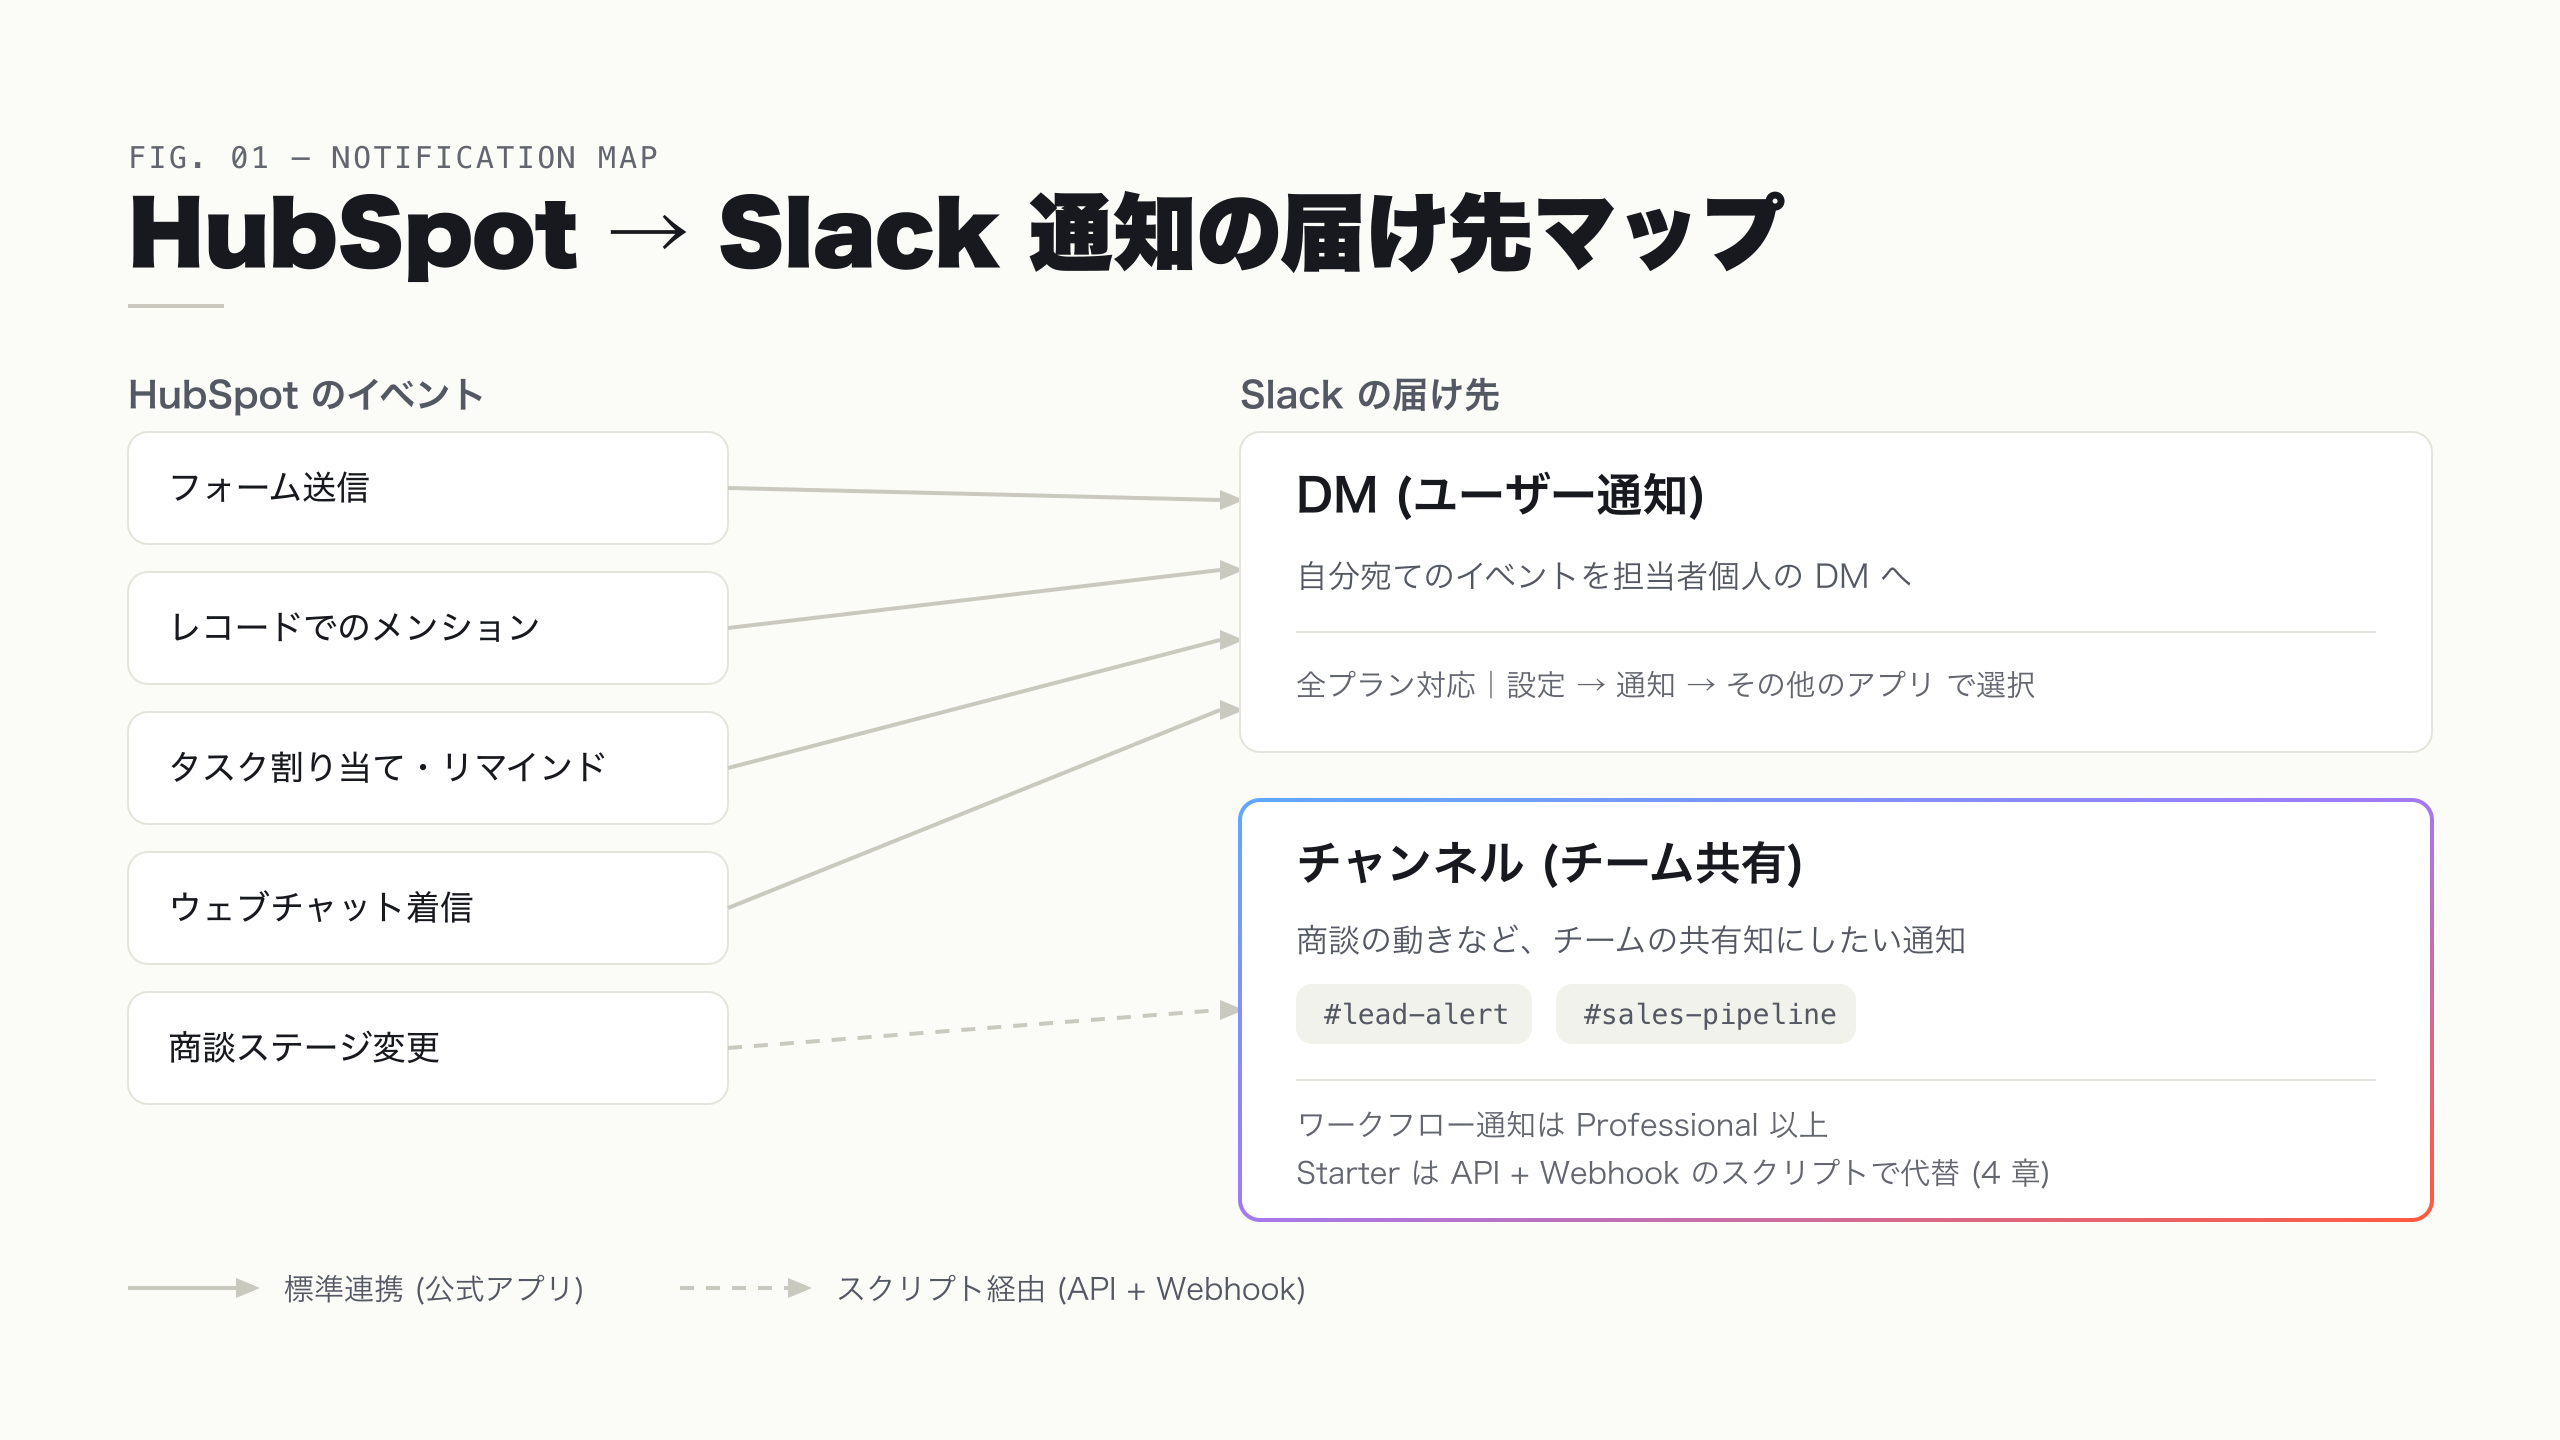Click the text 自分宛てのイベントを担当者個人の DM へ

pos(1604,576)
